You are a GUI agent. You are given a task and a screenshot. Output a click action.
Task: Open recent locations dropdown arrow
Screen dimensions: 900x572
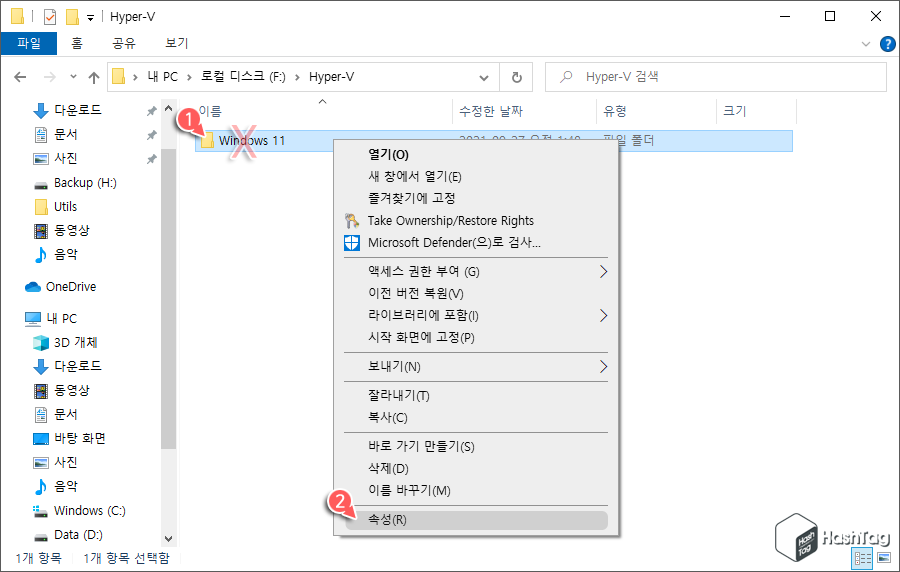73,77
